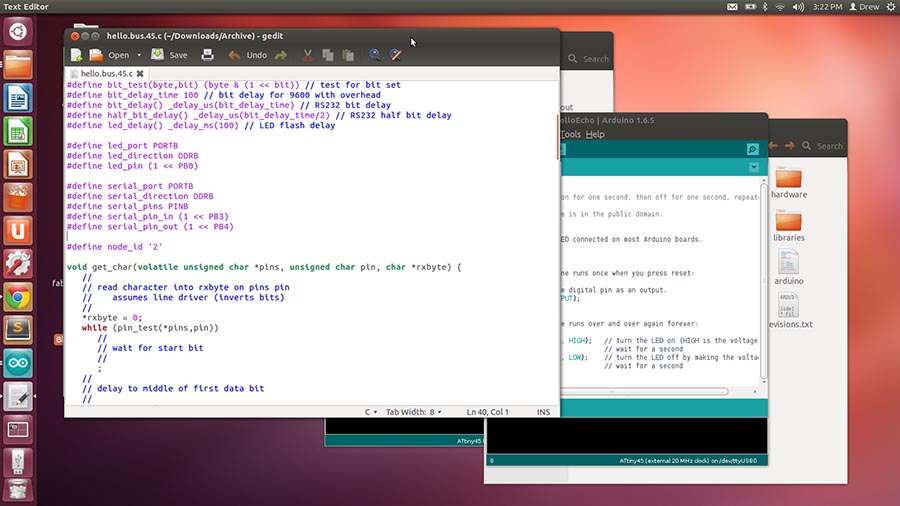Screen dimensions: 900x506
Task: Open the C language syntax dropdown
Action: tap(371, 412)
